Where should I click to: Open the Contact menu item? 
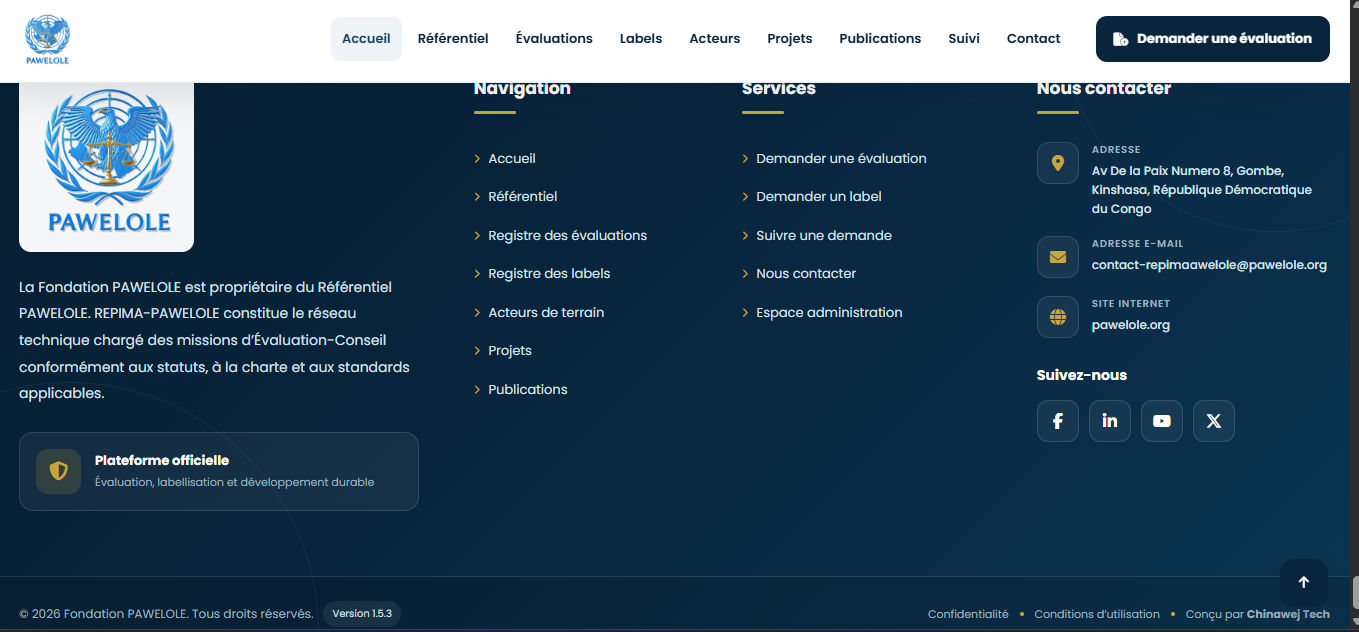(1033, 39)
